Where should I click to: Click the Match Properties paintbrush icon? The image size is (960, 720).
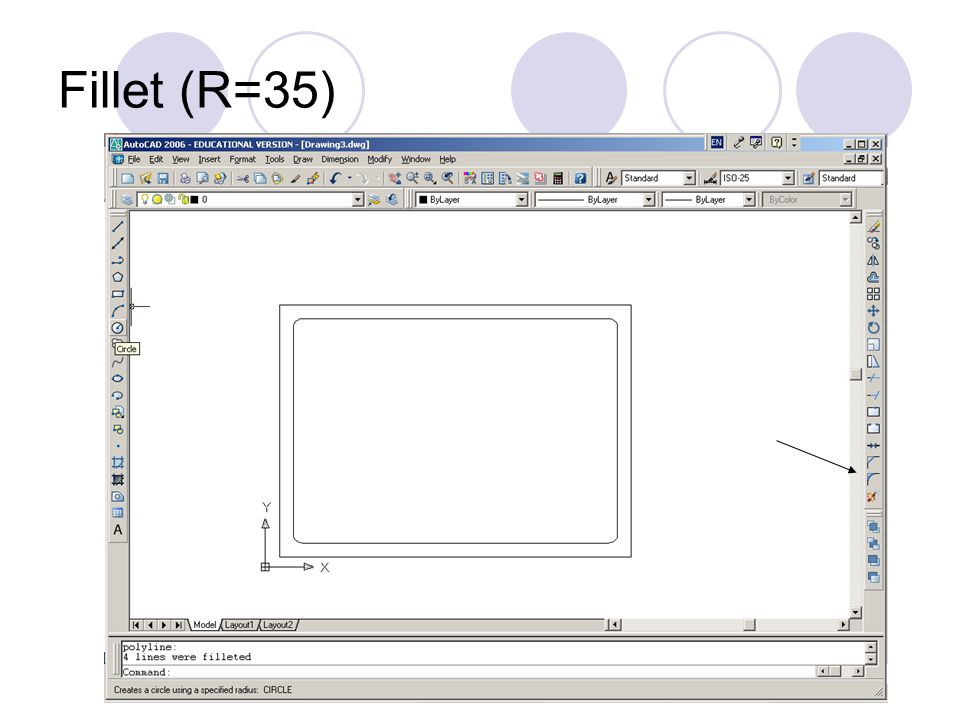pyautogui.click(x=295, y=178)
